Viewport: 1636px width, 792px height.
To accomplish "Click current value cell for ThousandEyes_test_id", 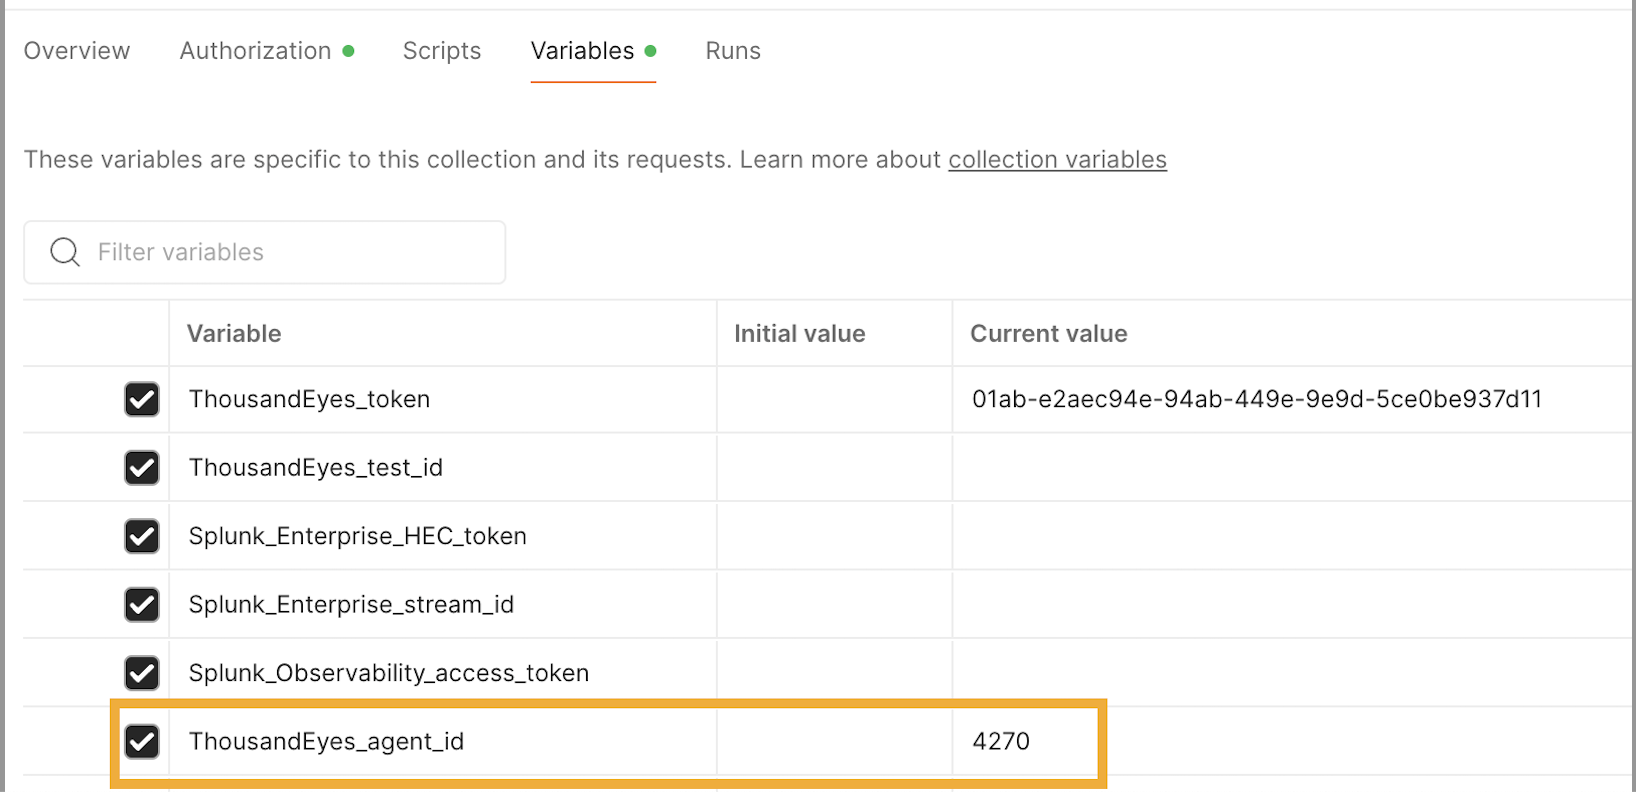I will [1293, 468].
